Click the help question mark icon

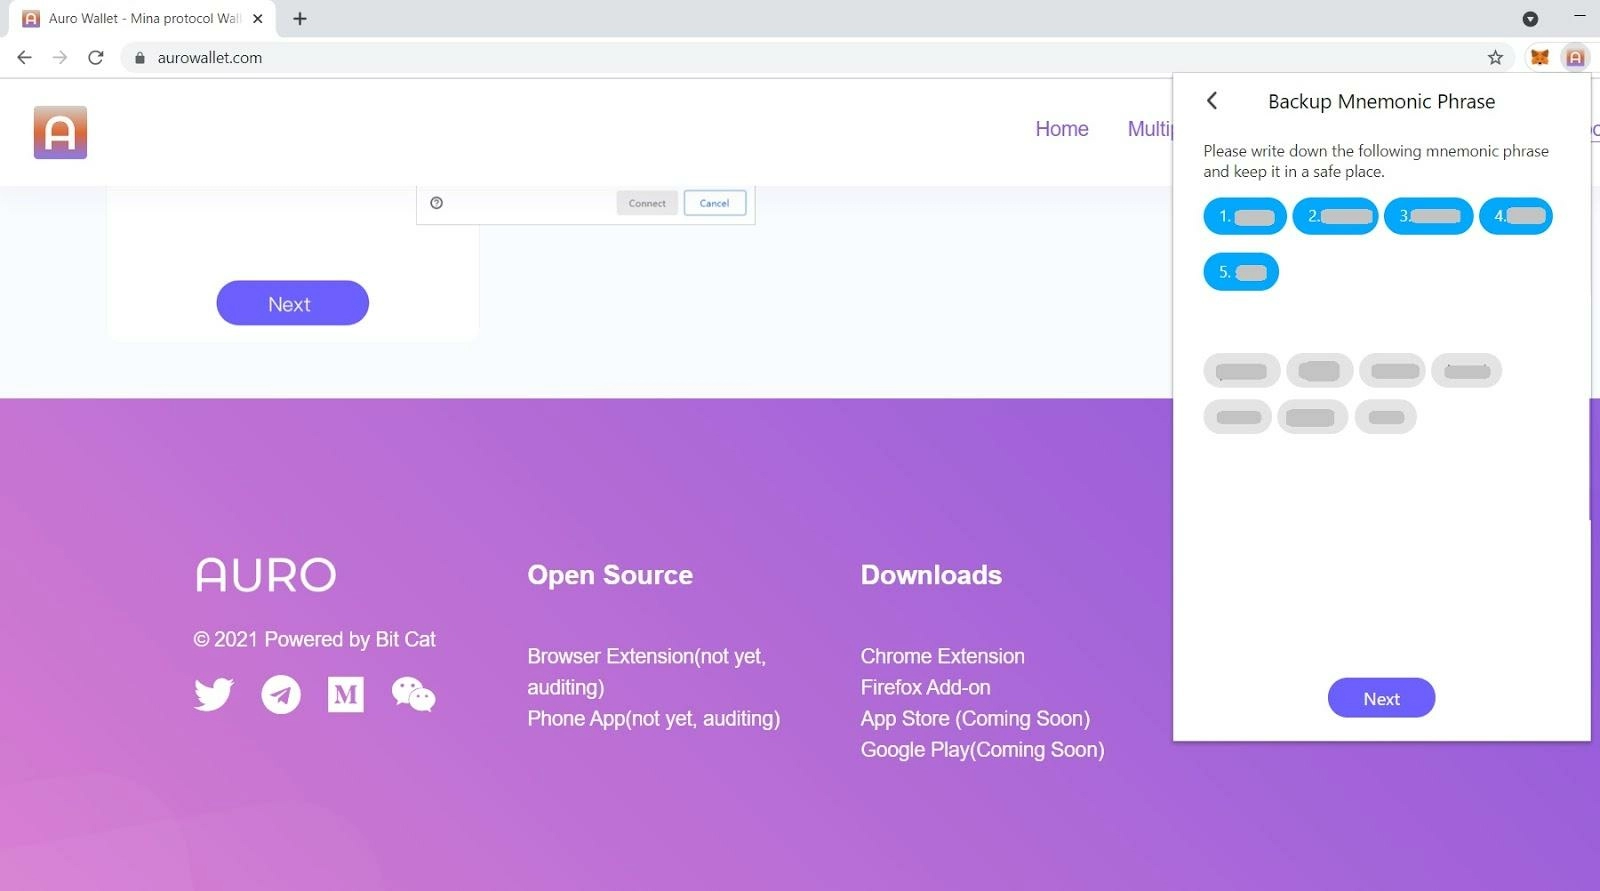coord(436,203)
